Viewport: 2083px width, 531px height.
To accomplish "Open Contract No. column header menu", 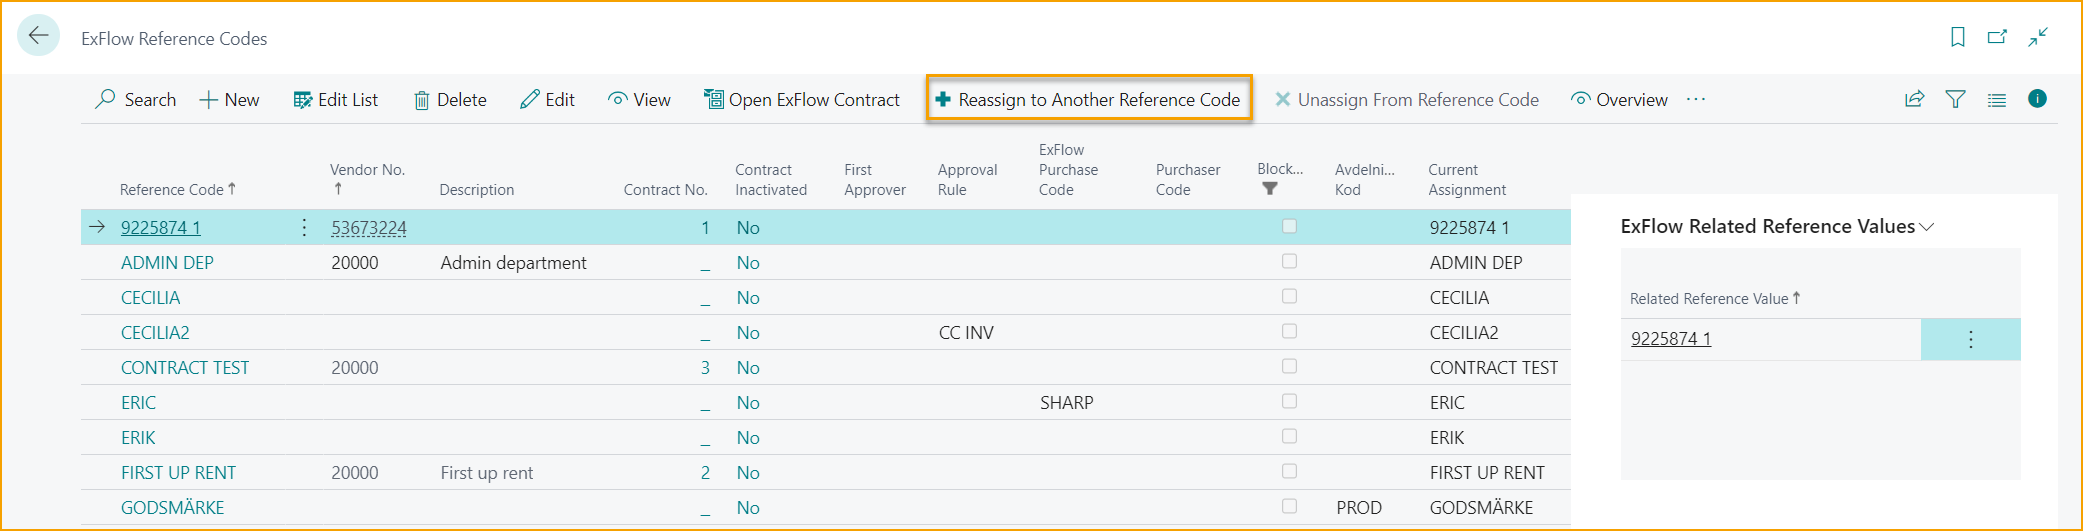I will point(665,189).
